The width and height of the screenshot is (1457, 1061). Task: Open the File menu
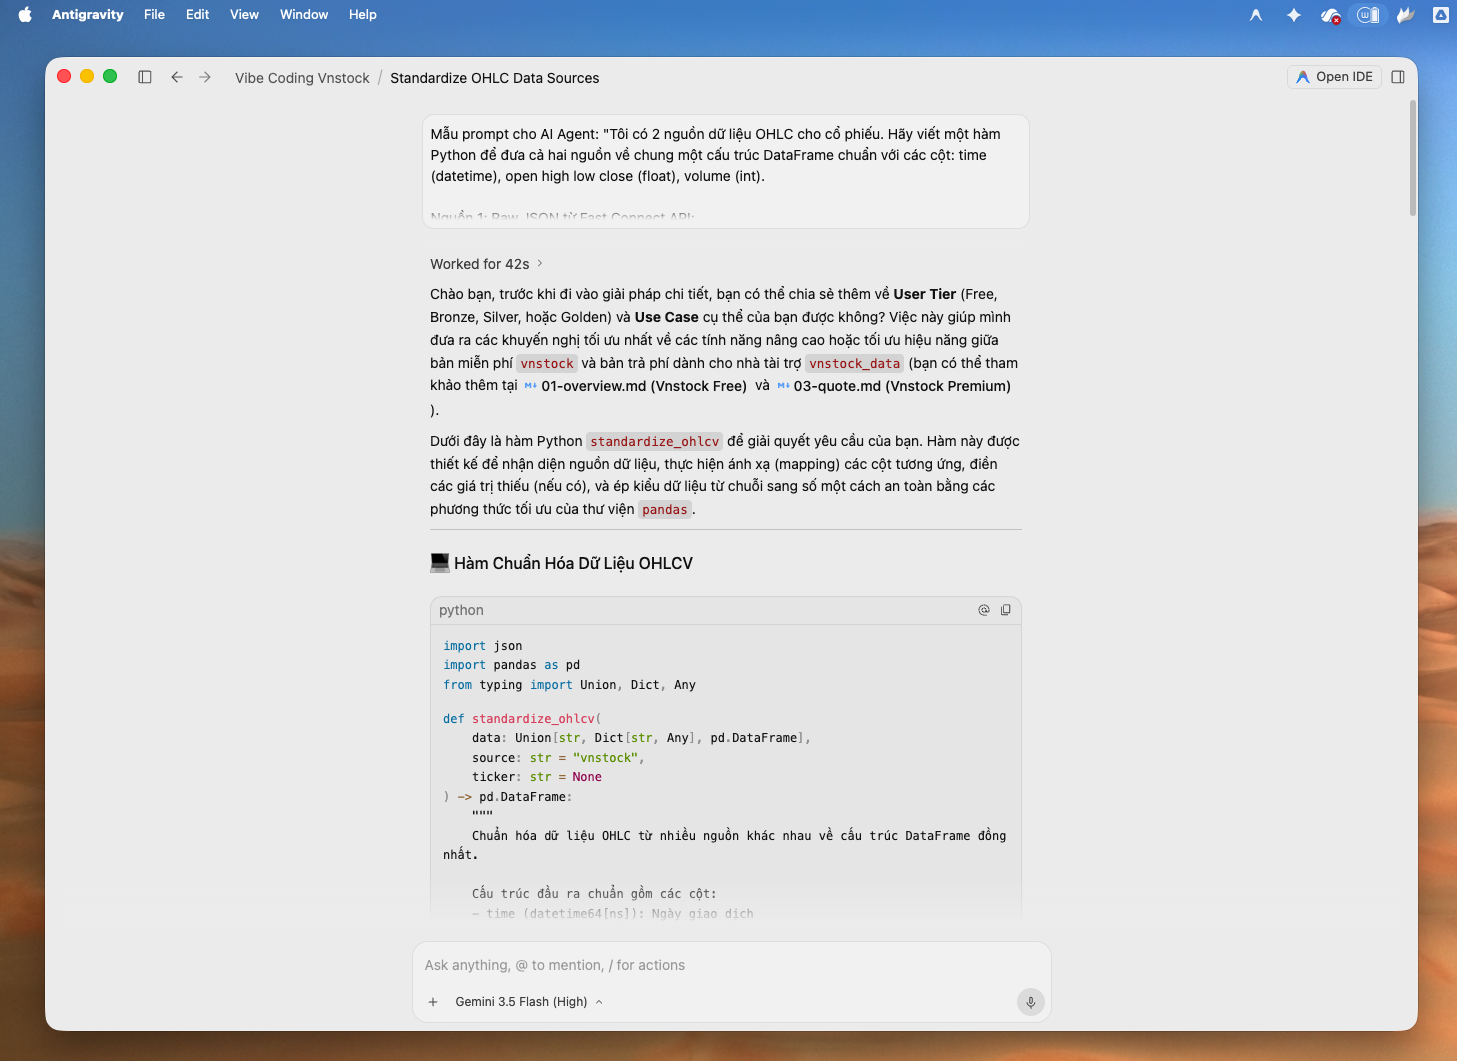(154, 15)
